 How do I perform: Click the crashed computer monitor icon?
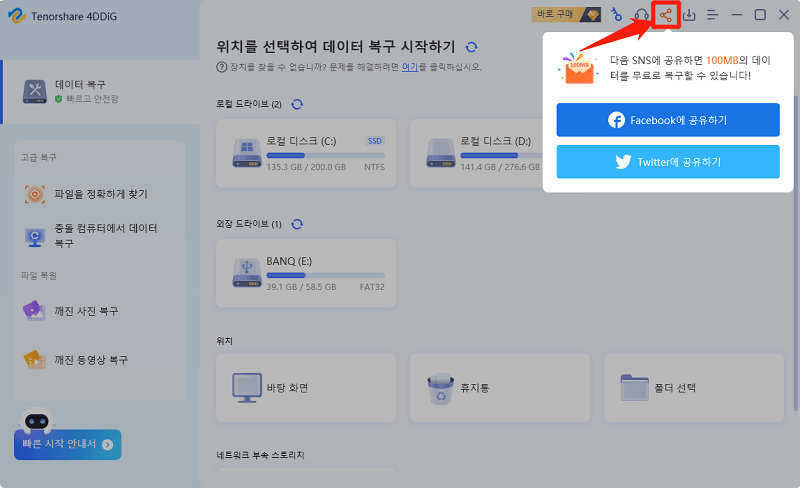pos(35,237)
